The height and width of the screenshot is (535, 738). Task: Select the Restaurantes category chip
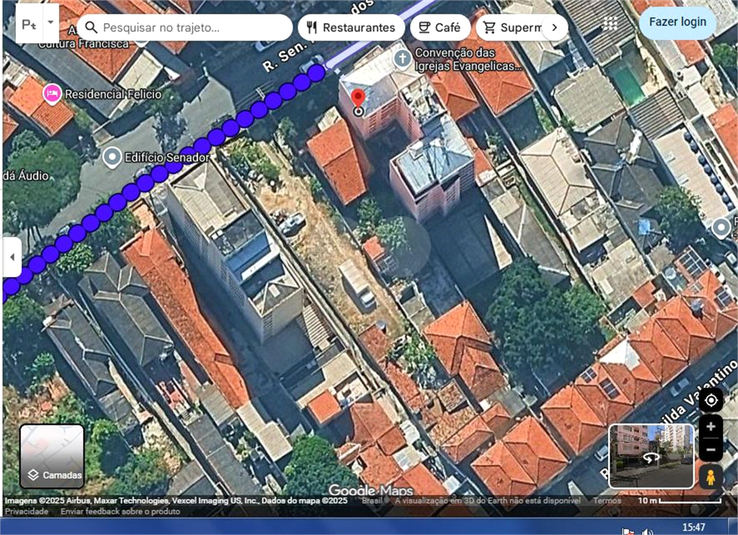(x=351, y=27)
